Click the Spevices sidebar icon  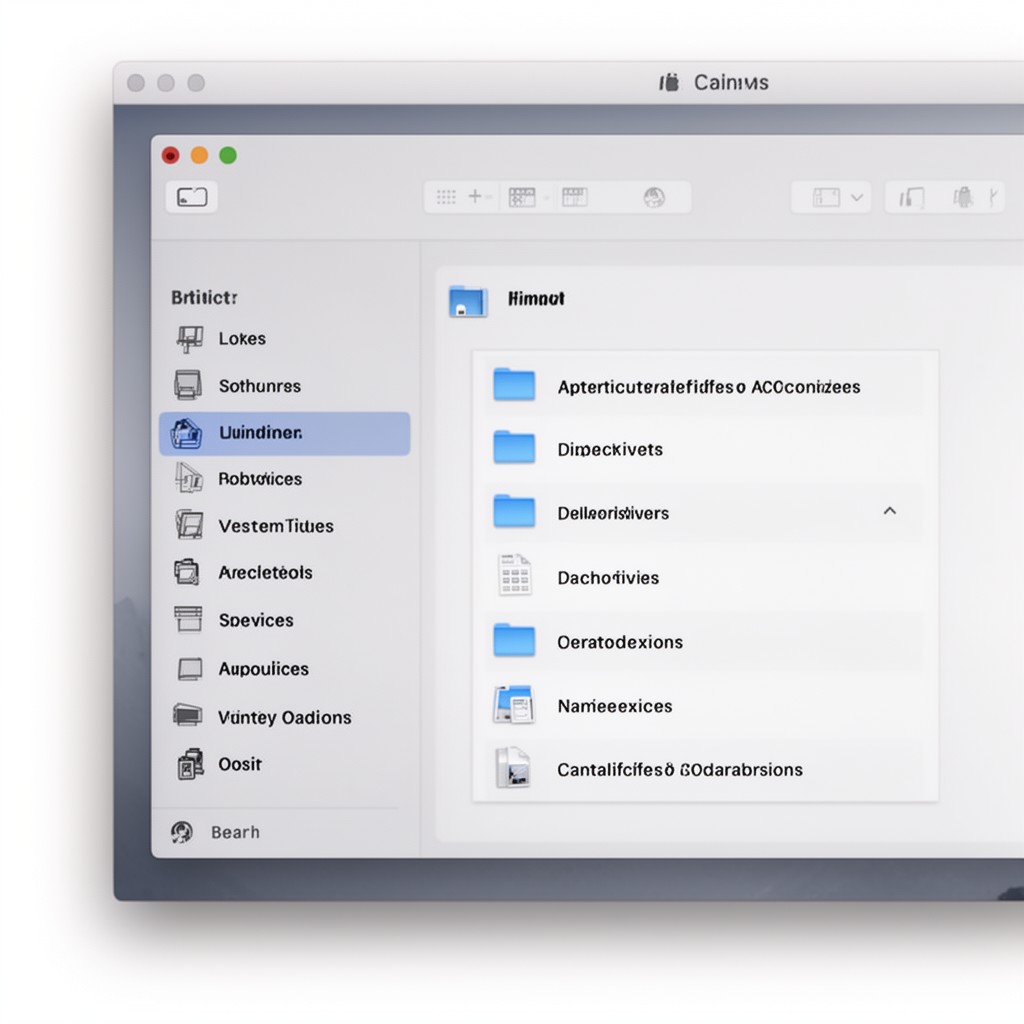188,619
